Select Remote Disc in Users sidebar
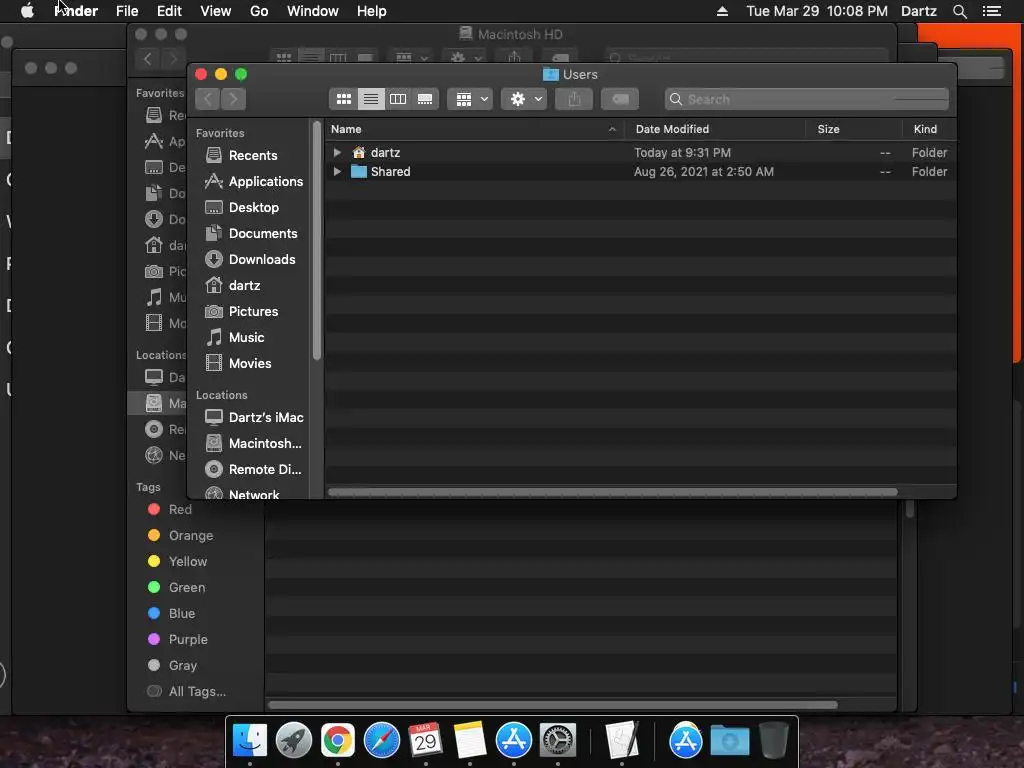Image resolution: width=1024 pixels, height=768 pixels. (253, 470)
